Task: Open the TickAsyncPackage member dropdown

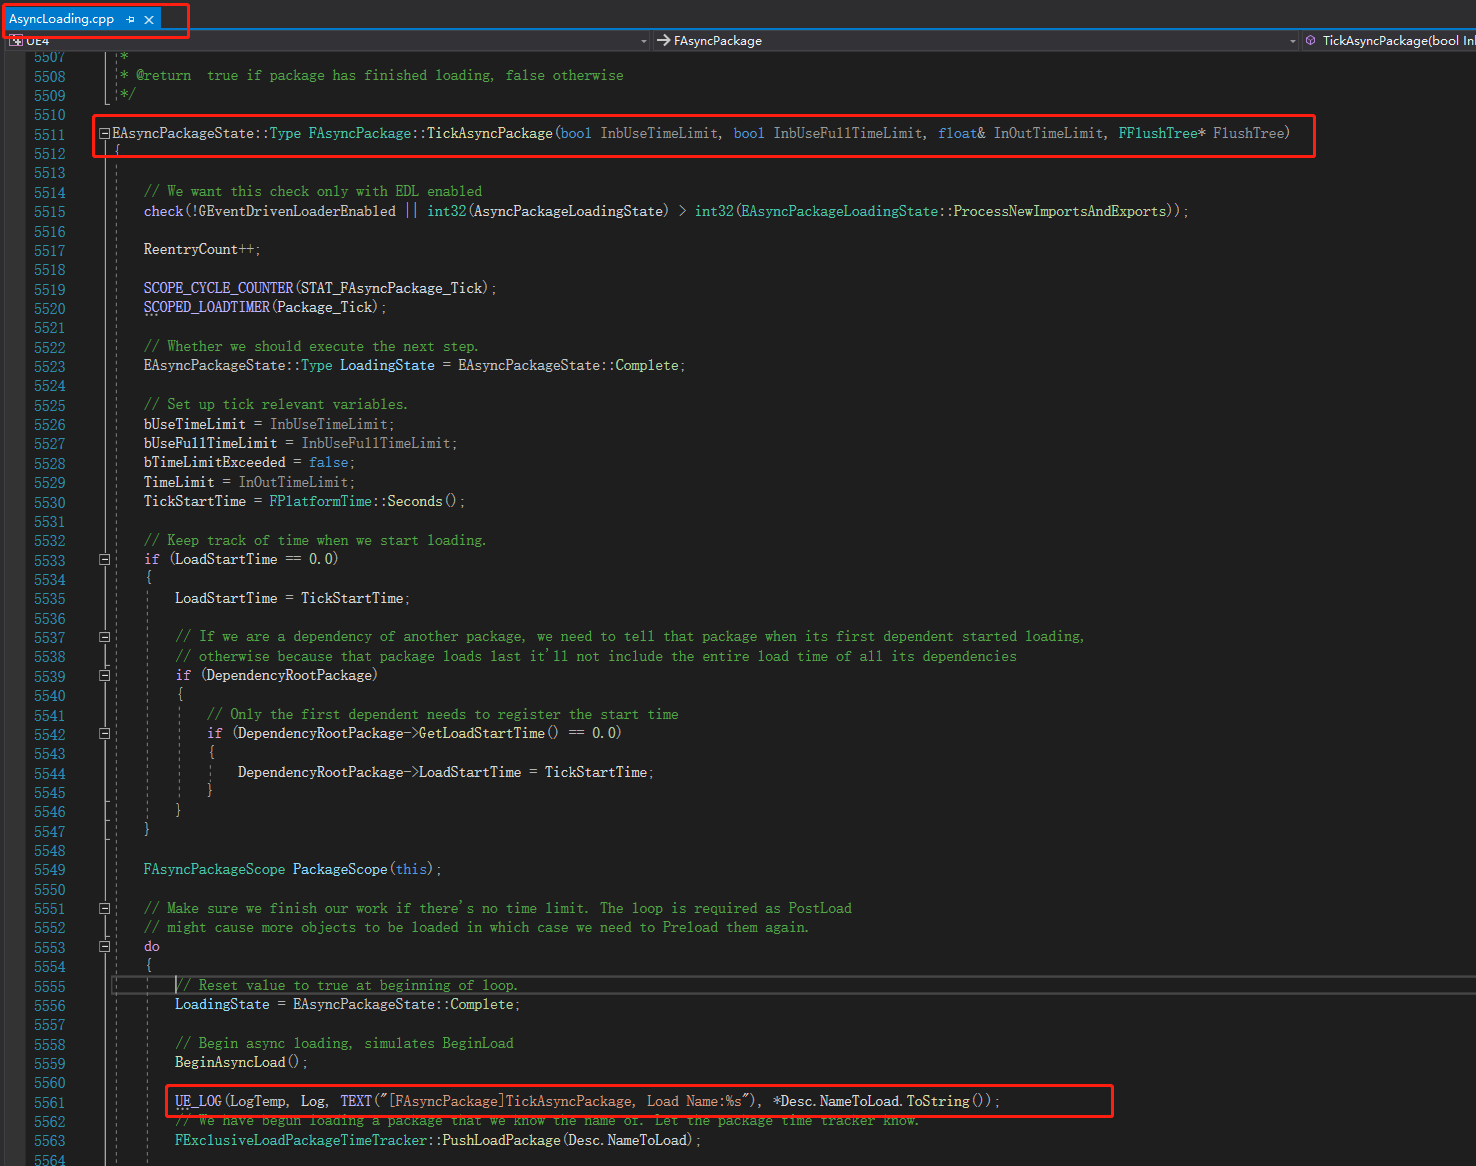Action: point(1389,41)
